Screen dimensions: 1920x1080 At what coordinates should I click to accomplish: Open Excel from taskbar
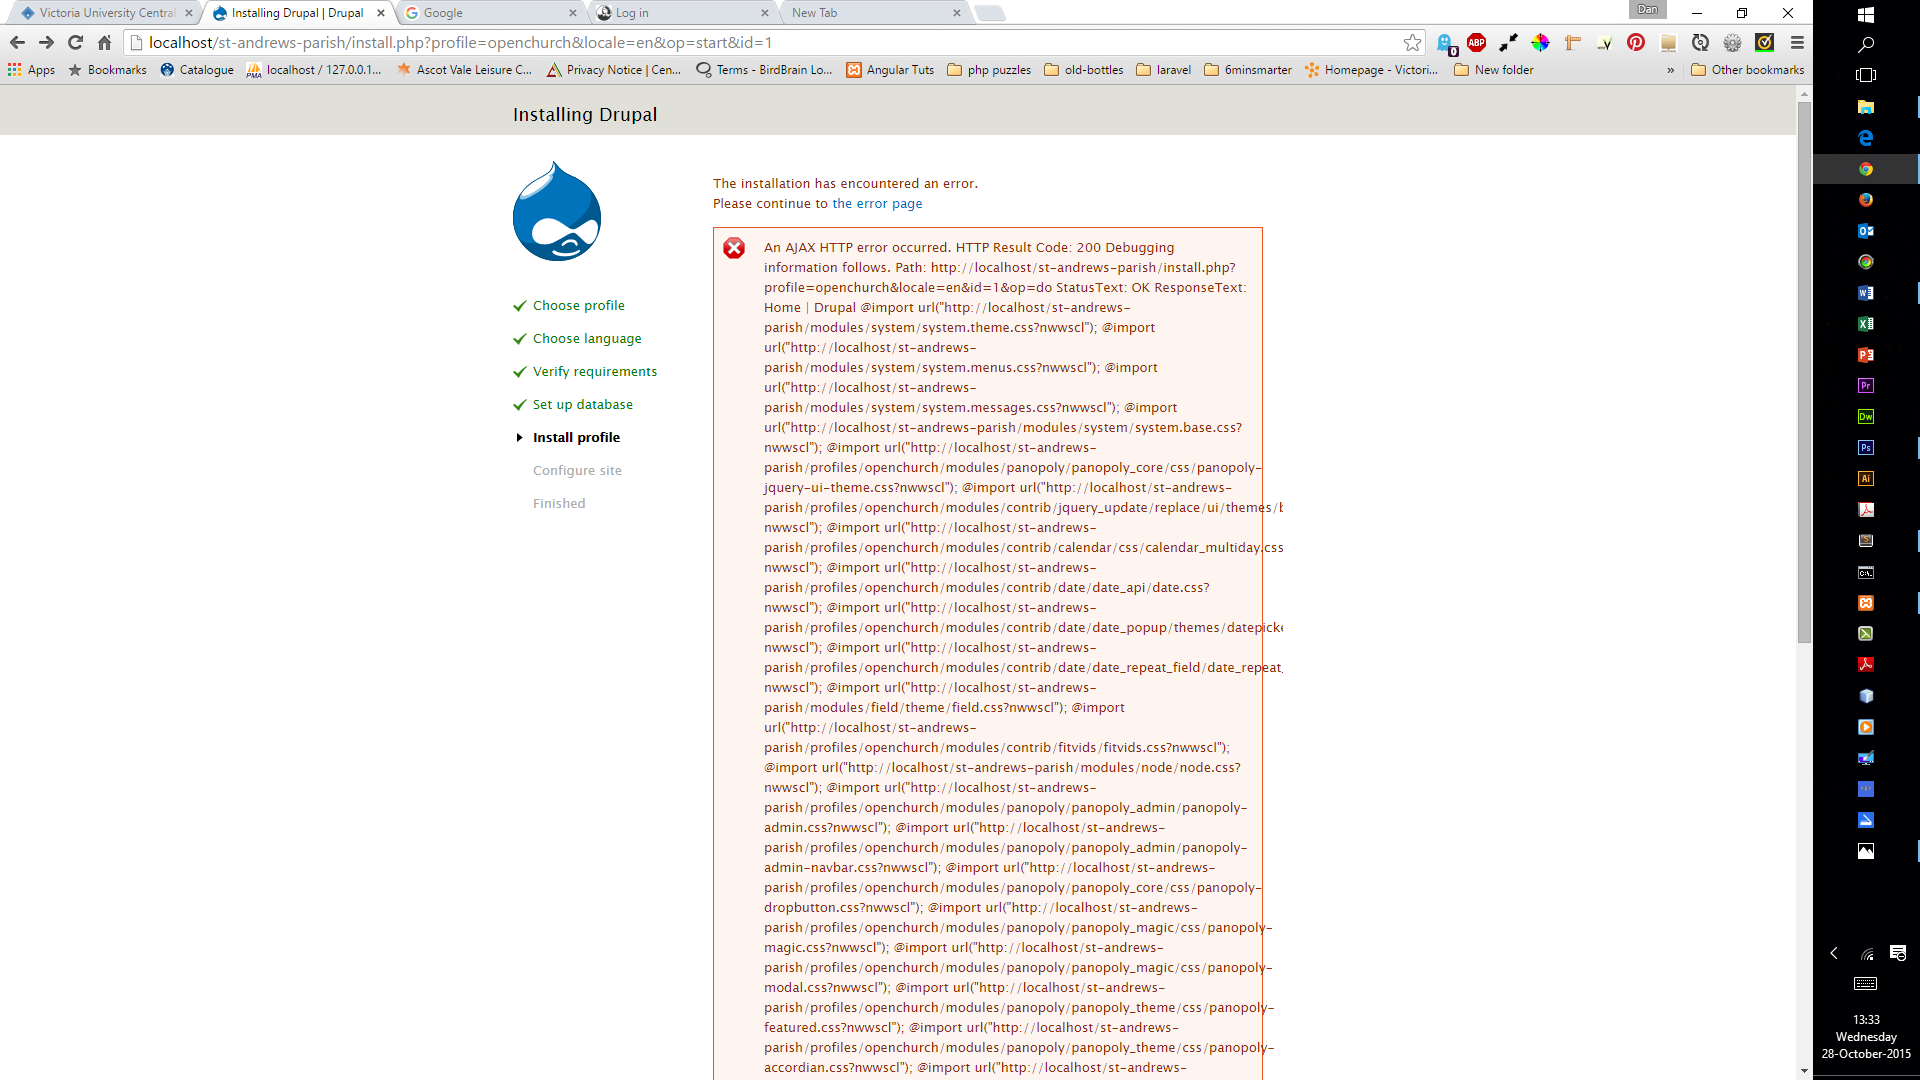1866,324
